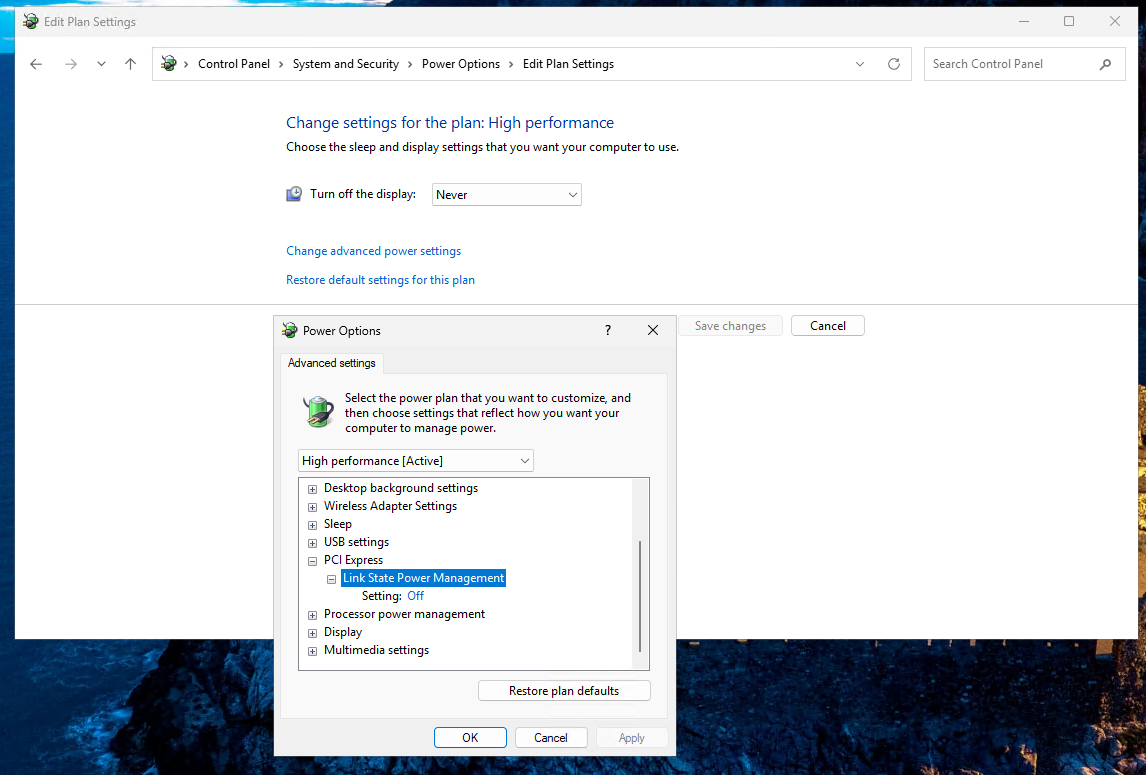Open the address bar history dropdown
Screen dimensions: 1146x775
(x=860, y=64)
